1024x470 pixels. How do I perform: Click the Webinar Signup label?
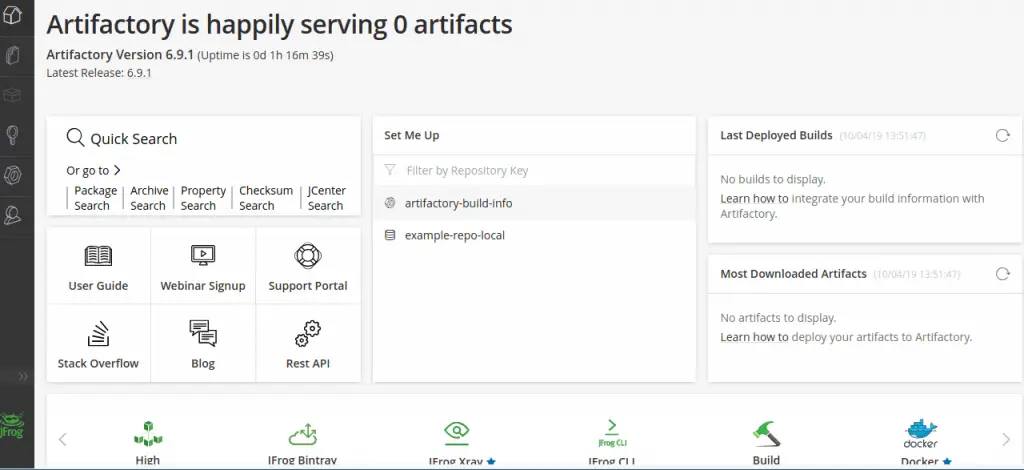click(203, 286)
